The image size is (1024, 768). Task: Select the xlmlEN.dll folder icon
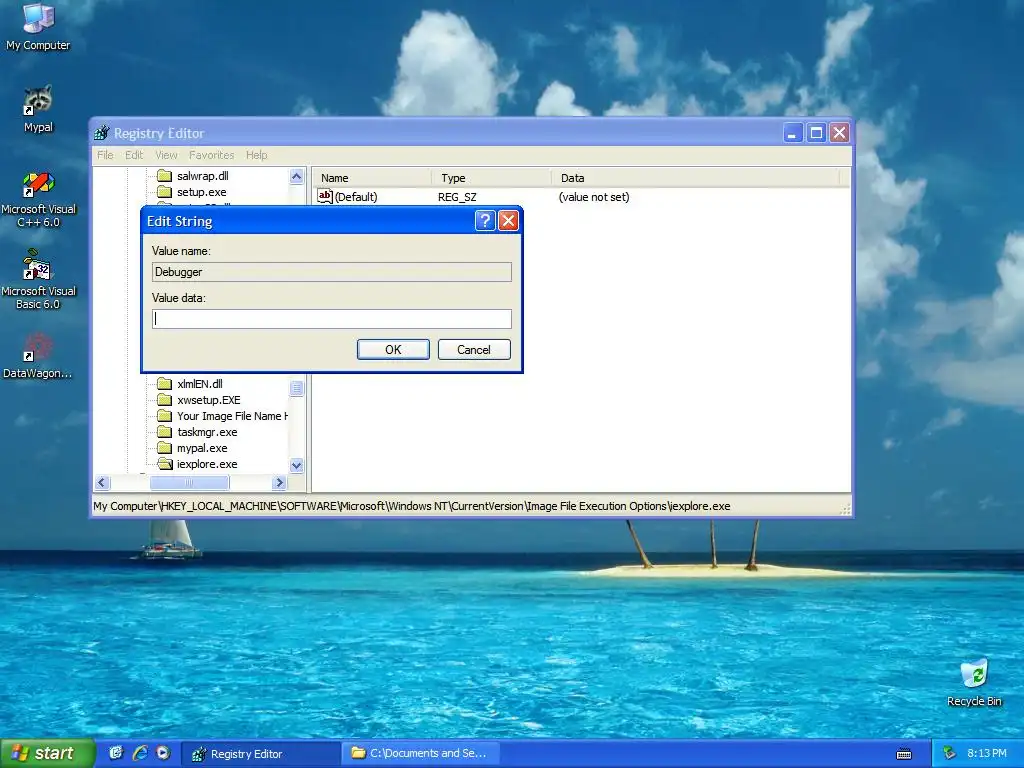(x=165, y=384)
